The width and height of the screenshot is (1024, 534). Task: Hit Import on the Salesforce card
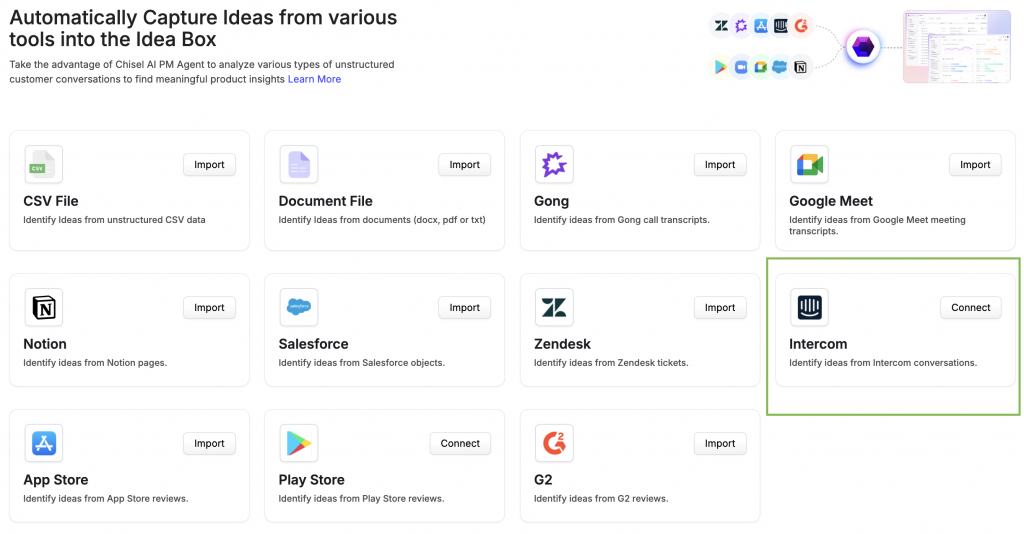pos(464,308)
